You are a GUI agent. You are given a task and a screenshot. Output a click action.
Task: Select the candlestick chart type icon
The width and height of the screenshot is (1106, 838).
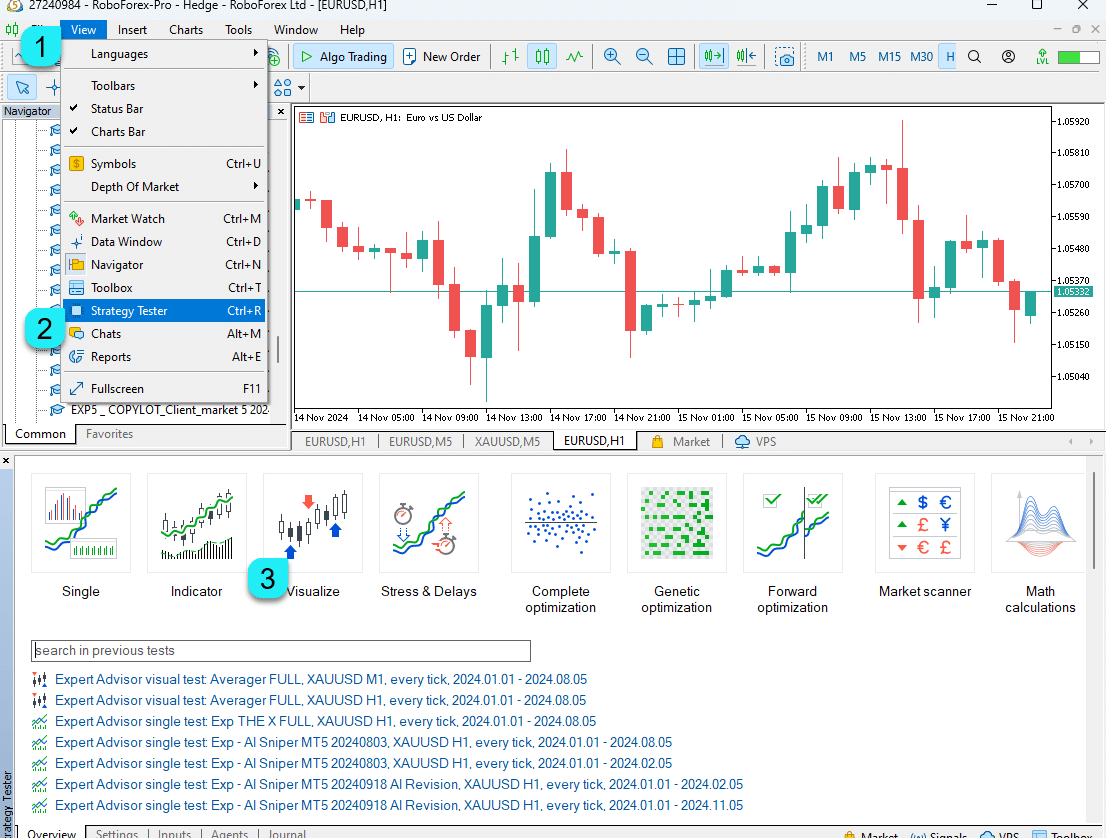[x=542, y=57]
